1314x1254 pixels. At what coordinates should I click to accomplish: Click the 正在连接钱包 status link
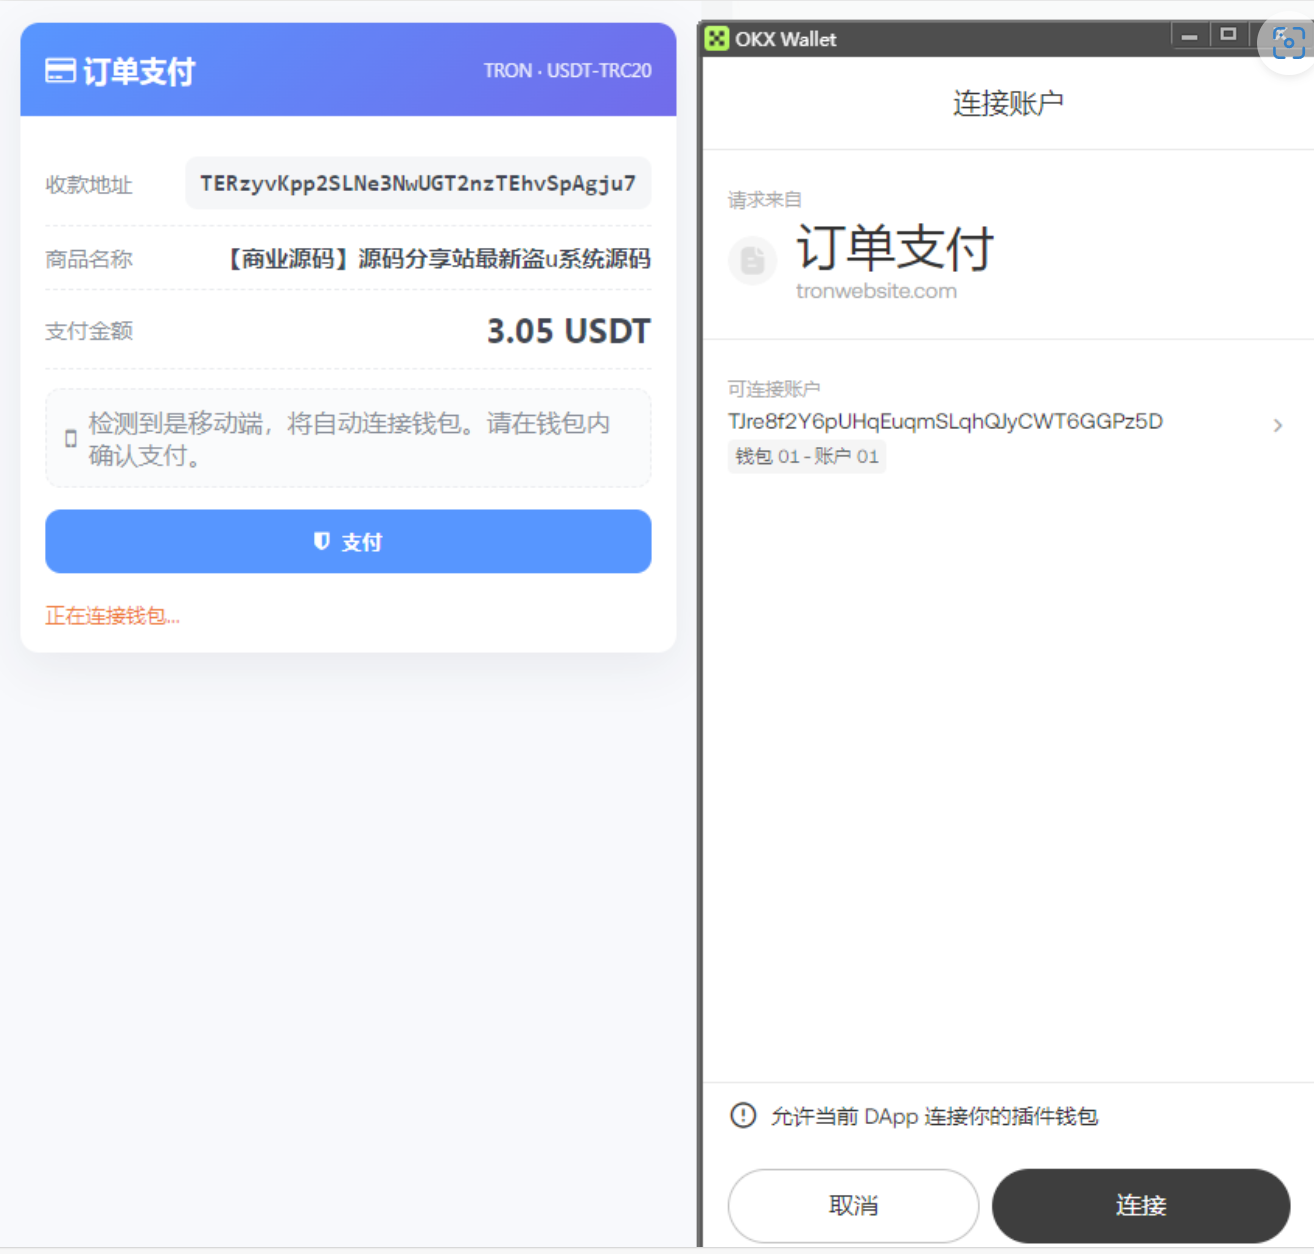point(112,616)
